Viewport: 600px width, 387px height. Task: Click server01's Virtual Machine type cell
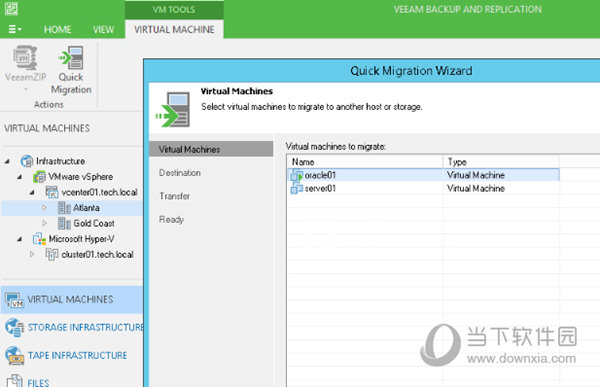point(476,188)
